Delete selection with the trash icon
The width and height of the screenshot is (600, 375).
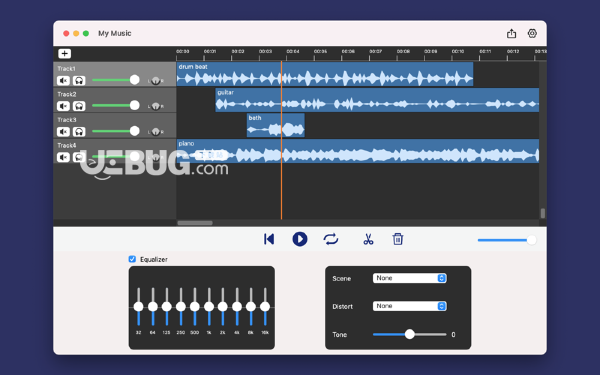tap(398, 239)
